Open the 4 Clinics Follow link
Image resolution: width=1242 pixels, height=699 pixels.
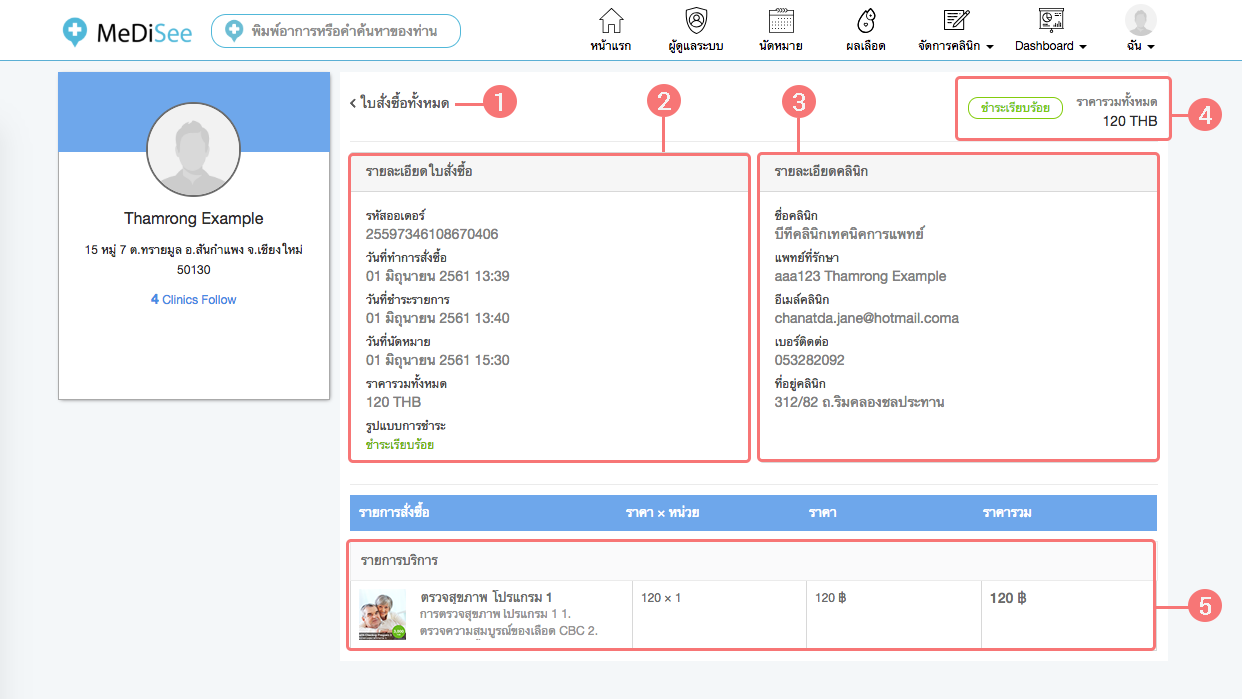point(193,299)
